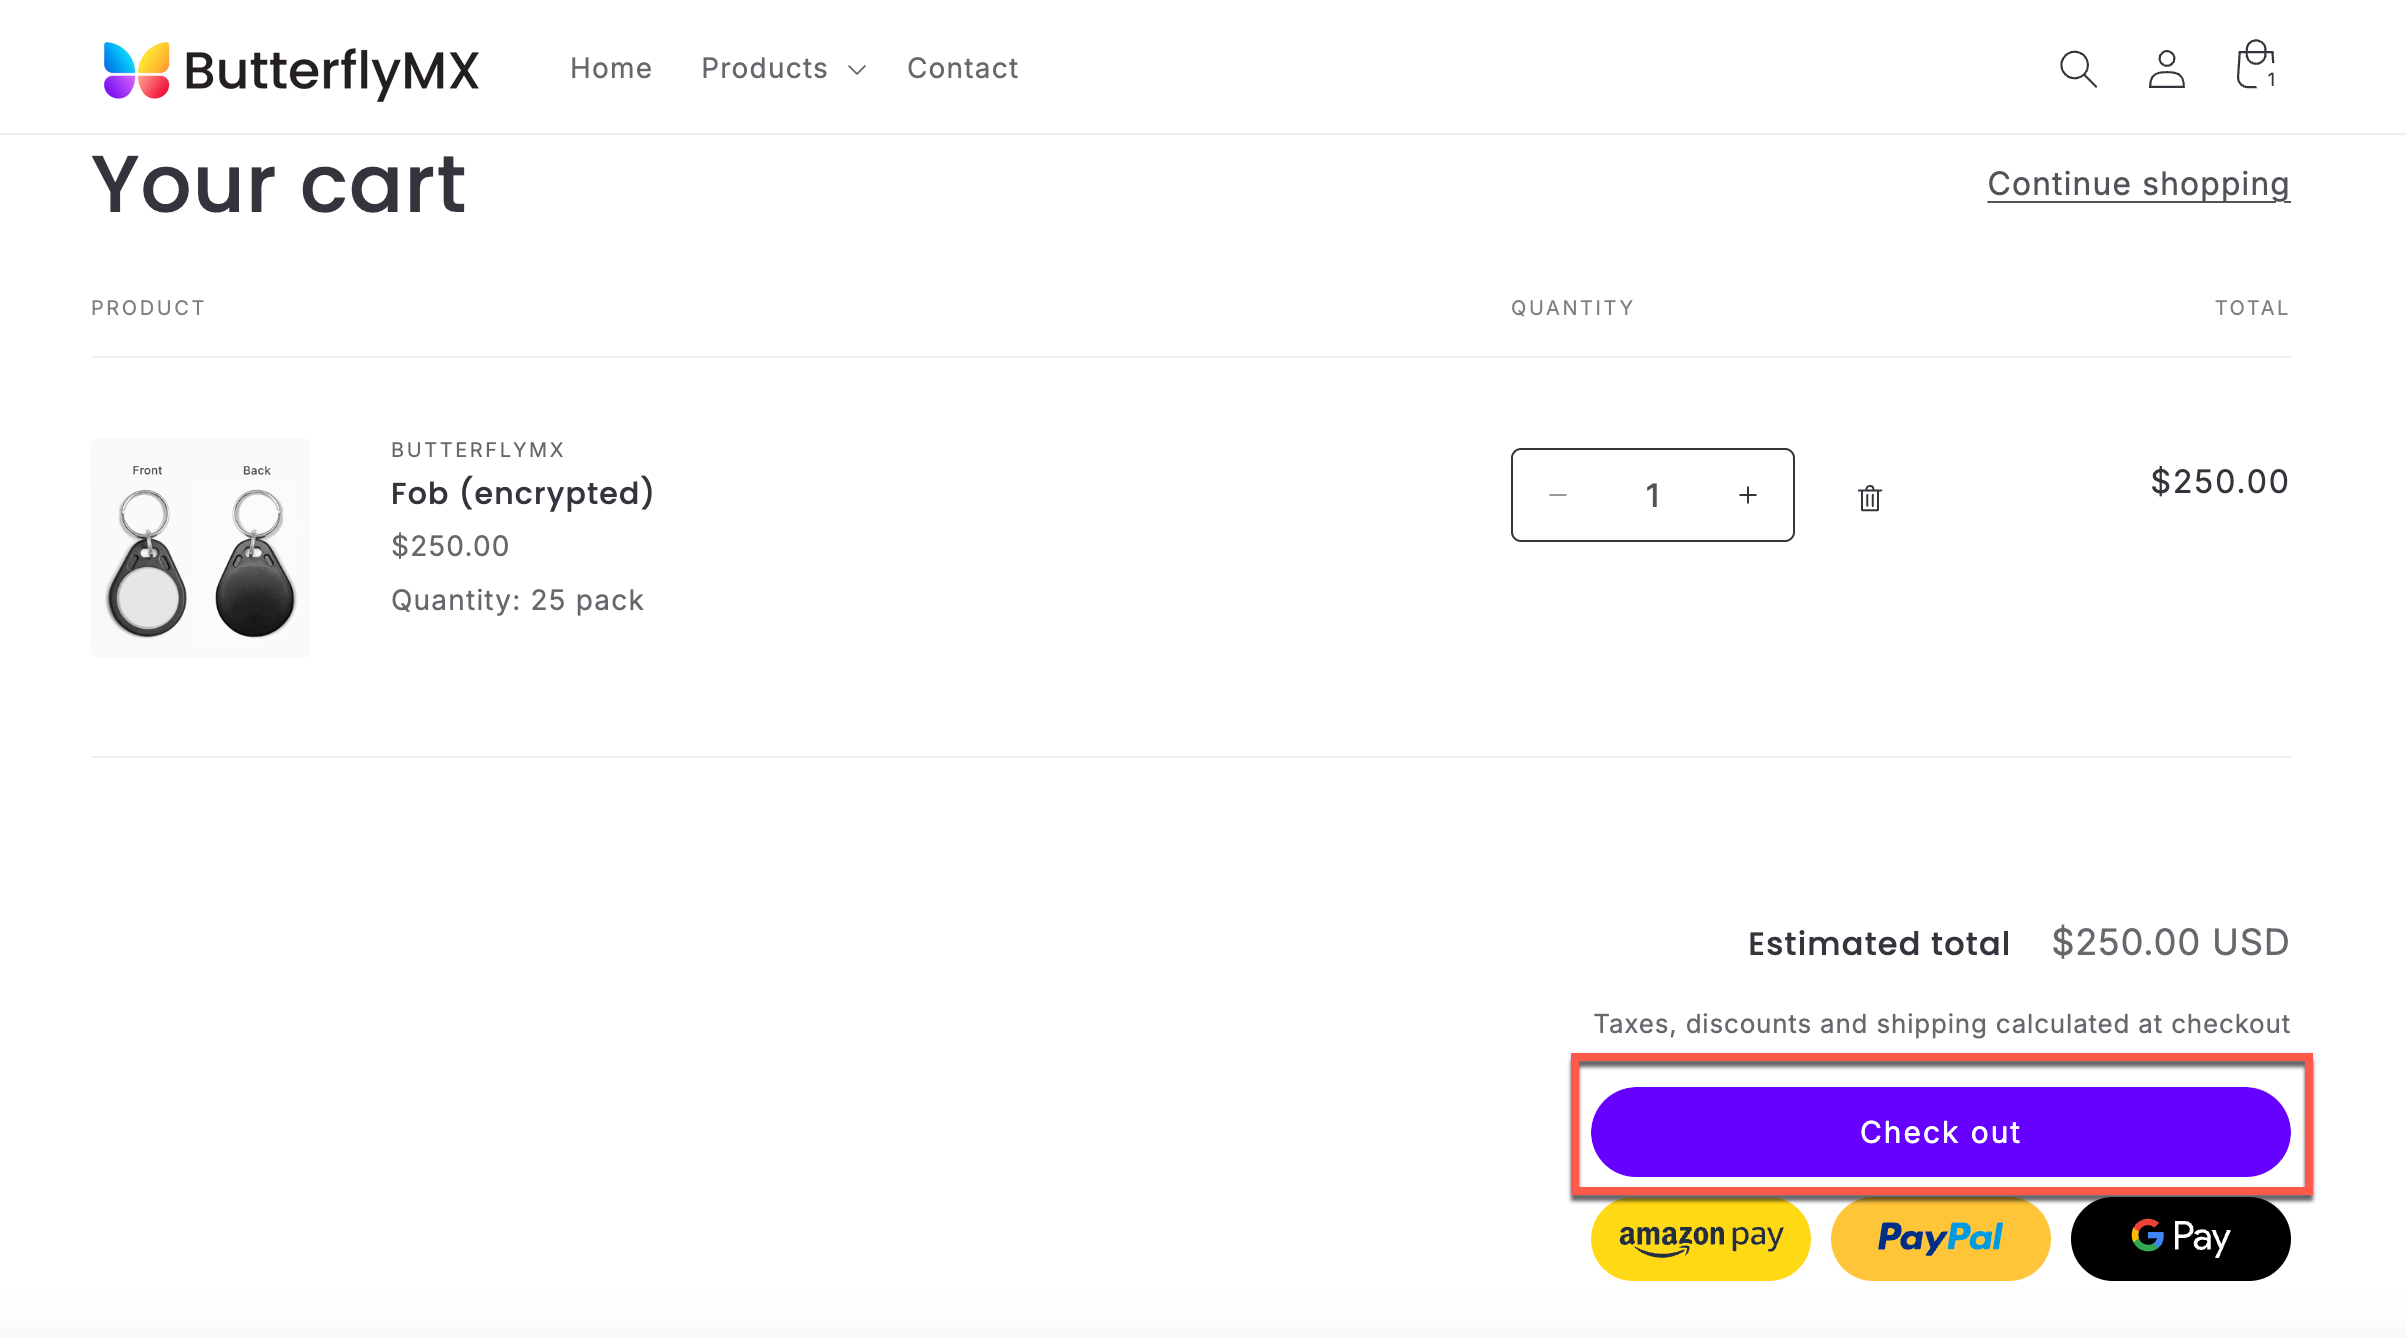Viewport: 2406px width, 1338px height.
Task: Open the Products menu item
Action: pyautogui.click(x=764, y=68)
